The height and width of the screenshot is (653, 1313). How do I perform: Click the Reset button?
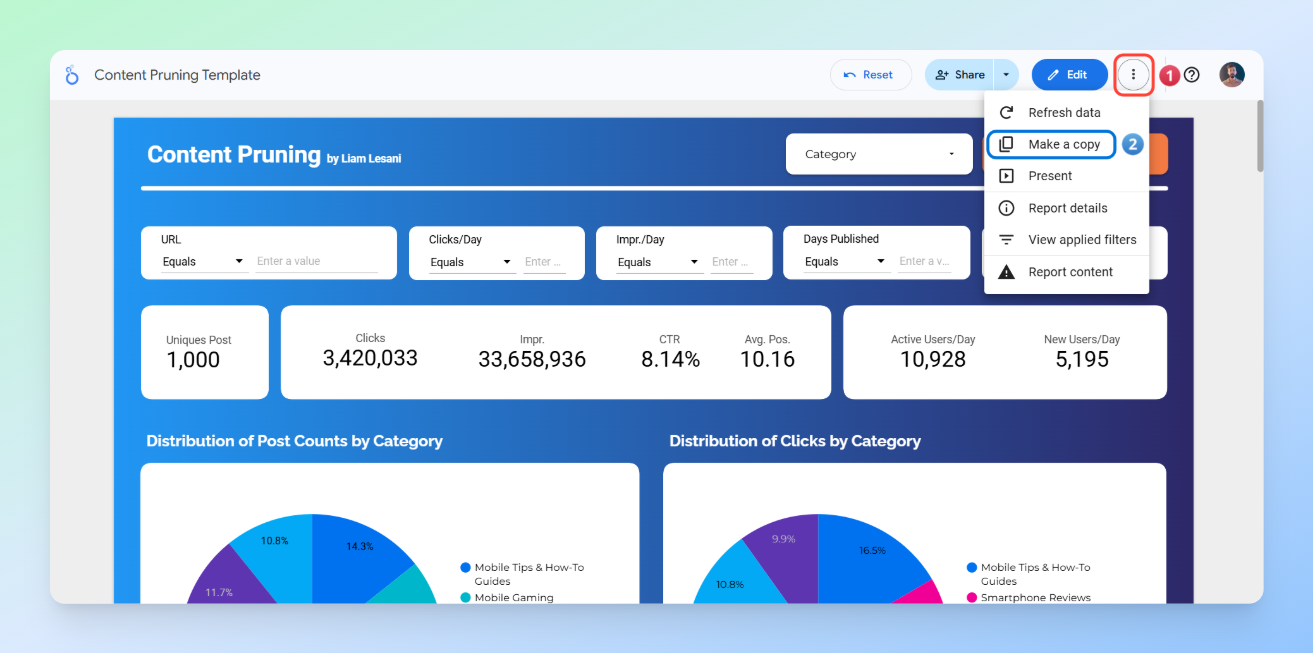click(870, 74)
